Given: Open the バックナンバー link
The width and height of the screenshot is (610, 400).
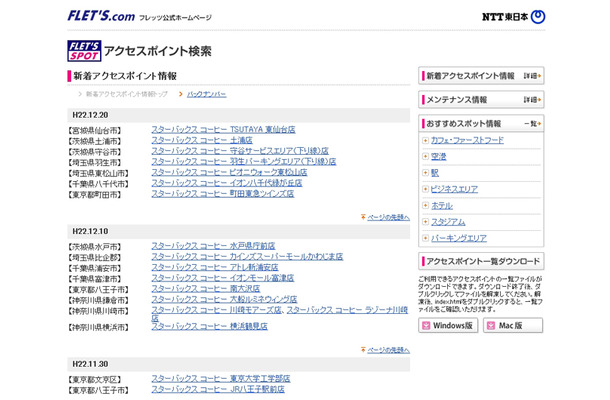Looking at the screenshot, I should [x=207, y=94].
